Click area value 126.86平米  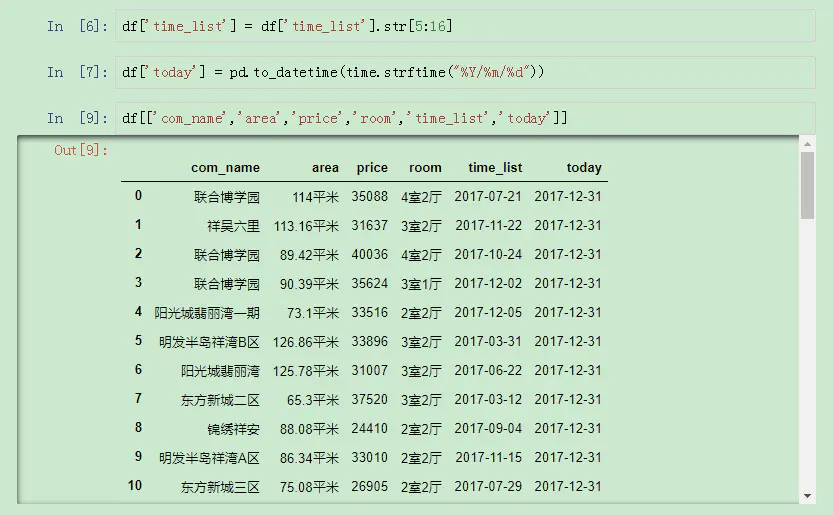(305, 342)
